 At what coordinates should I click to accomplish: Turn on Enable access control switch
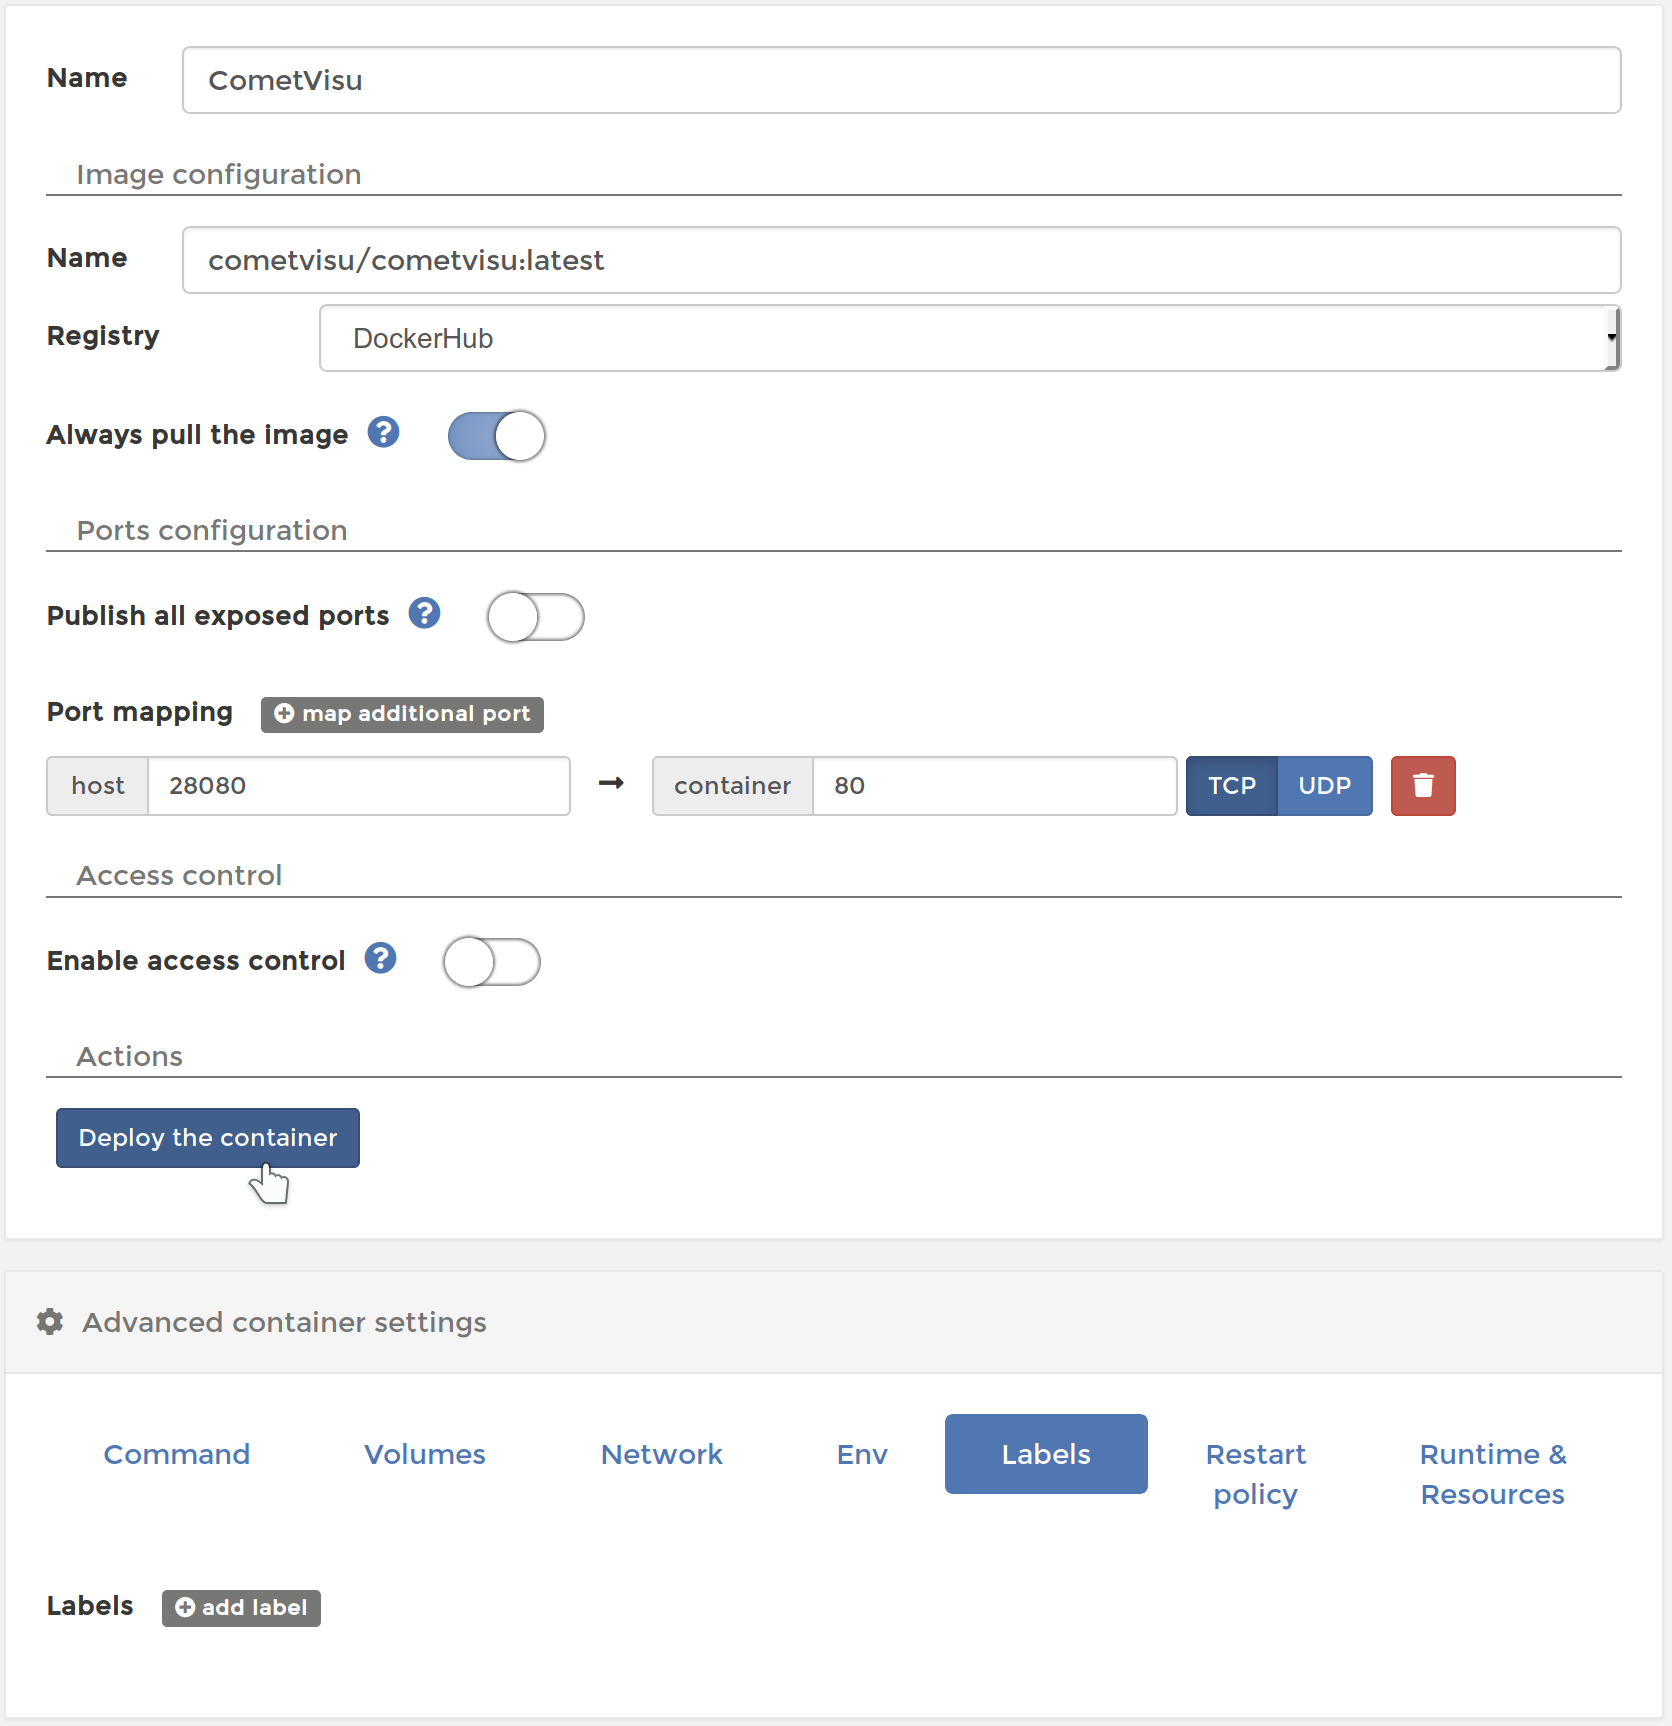pos(491,962)
